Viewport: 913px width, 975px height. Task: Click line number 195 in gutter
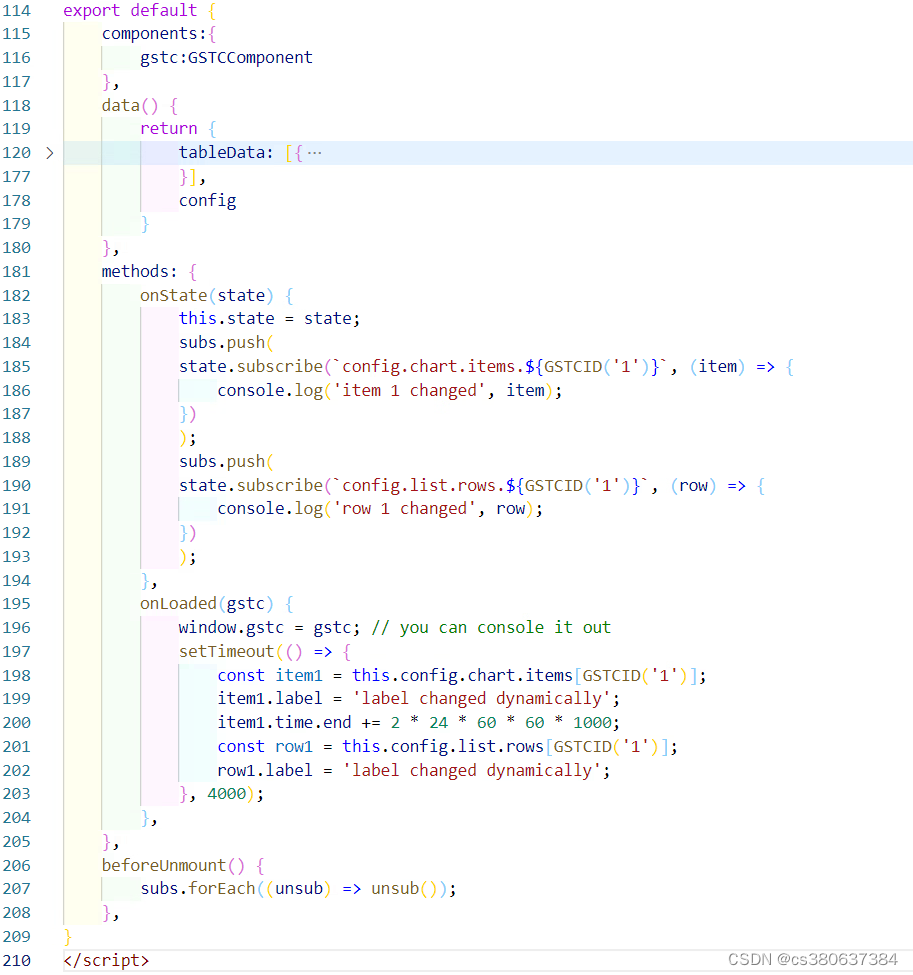[x=17, y=604]
